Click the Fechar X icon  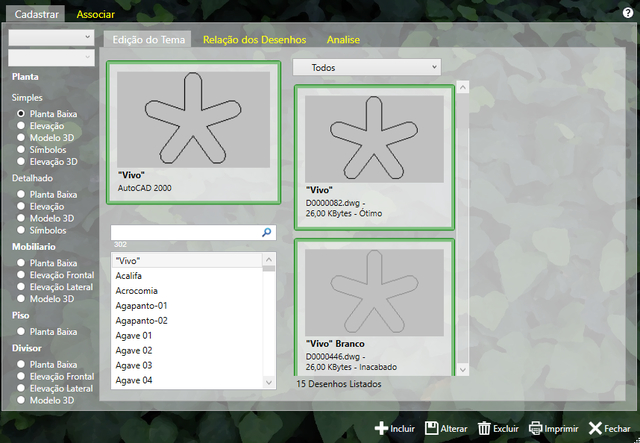(x=595, y=428)
